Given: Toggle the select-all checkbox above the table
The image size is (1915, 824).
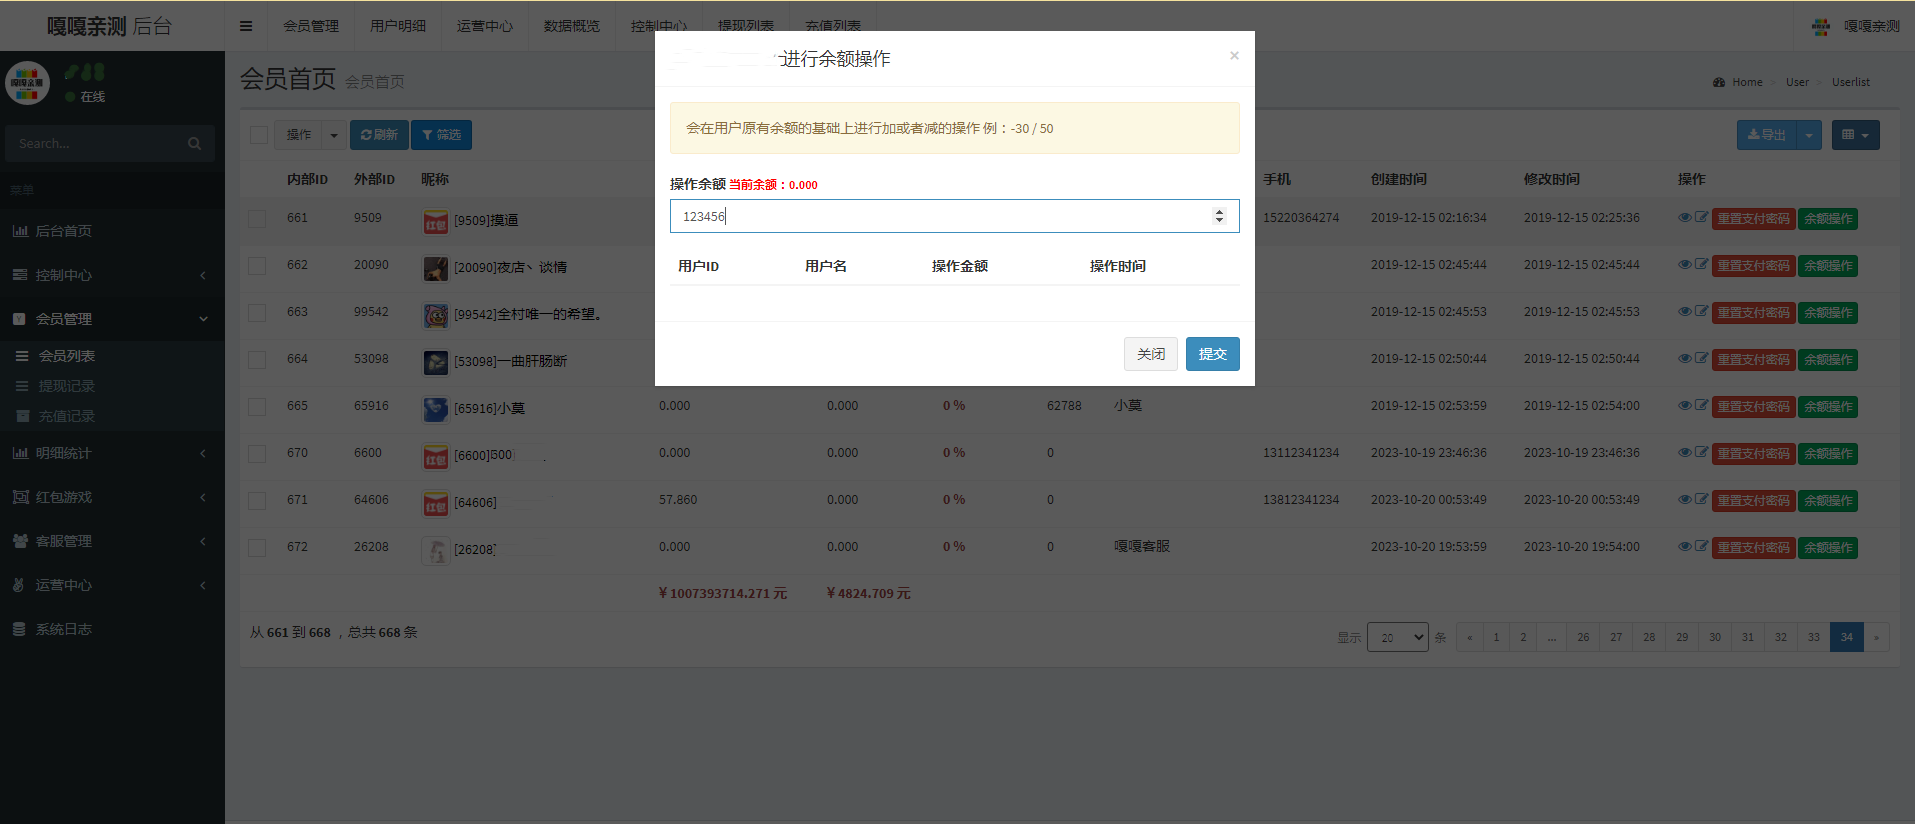Looking at the screenshot, I should 259,135.
